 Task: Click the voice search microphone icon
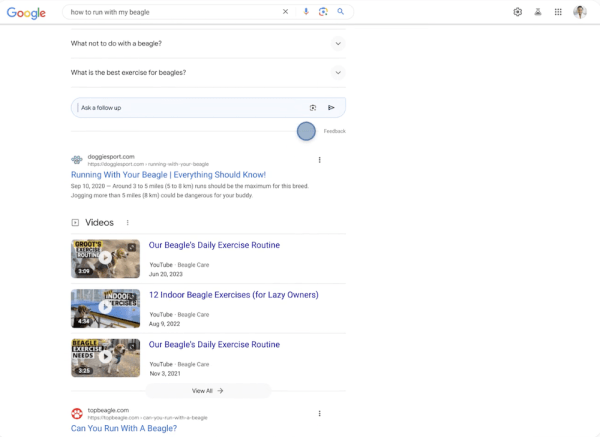click(x=306, y=12)
